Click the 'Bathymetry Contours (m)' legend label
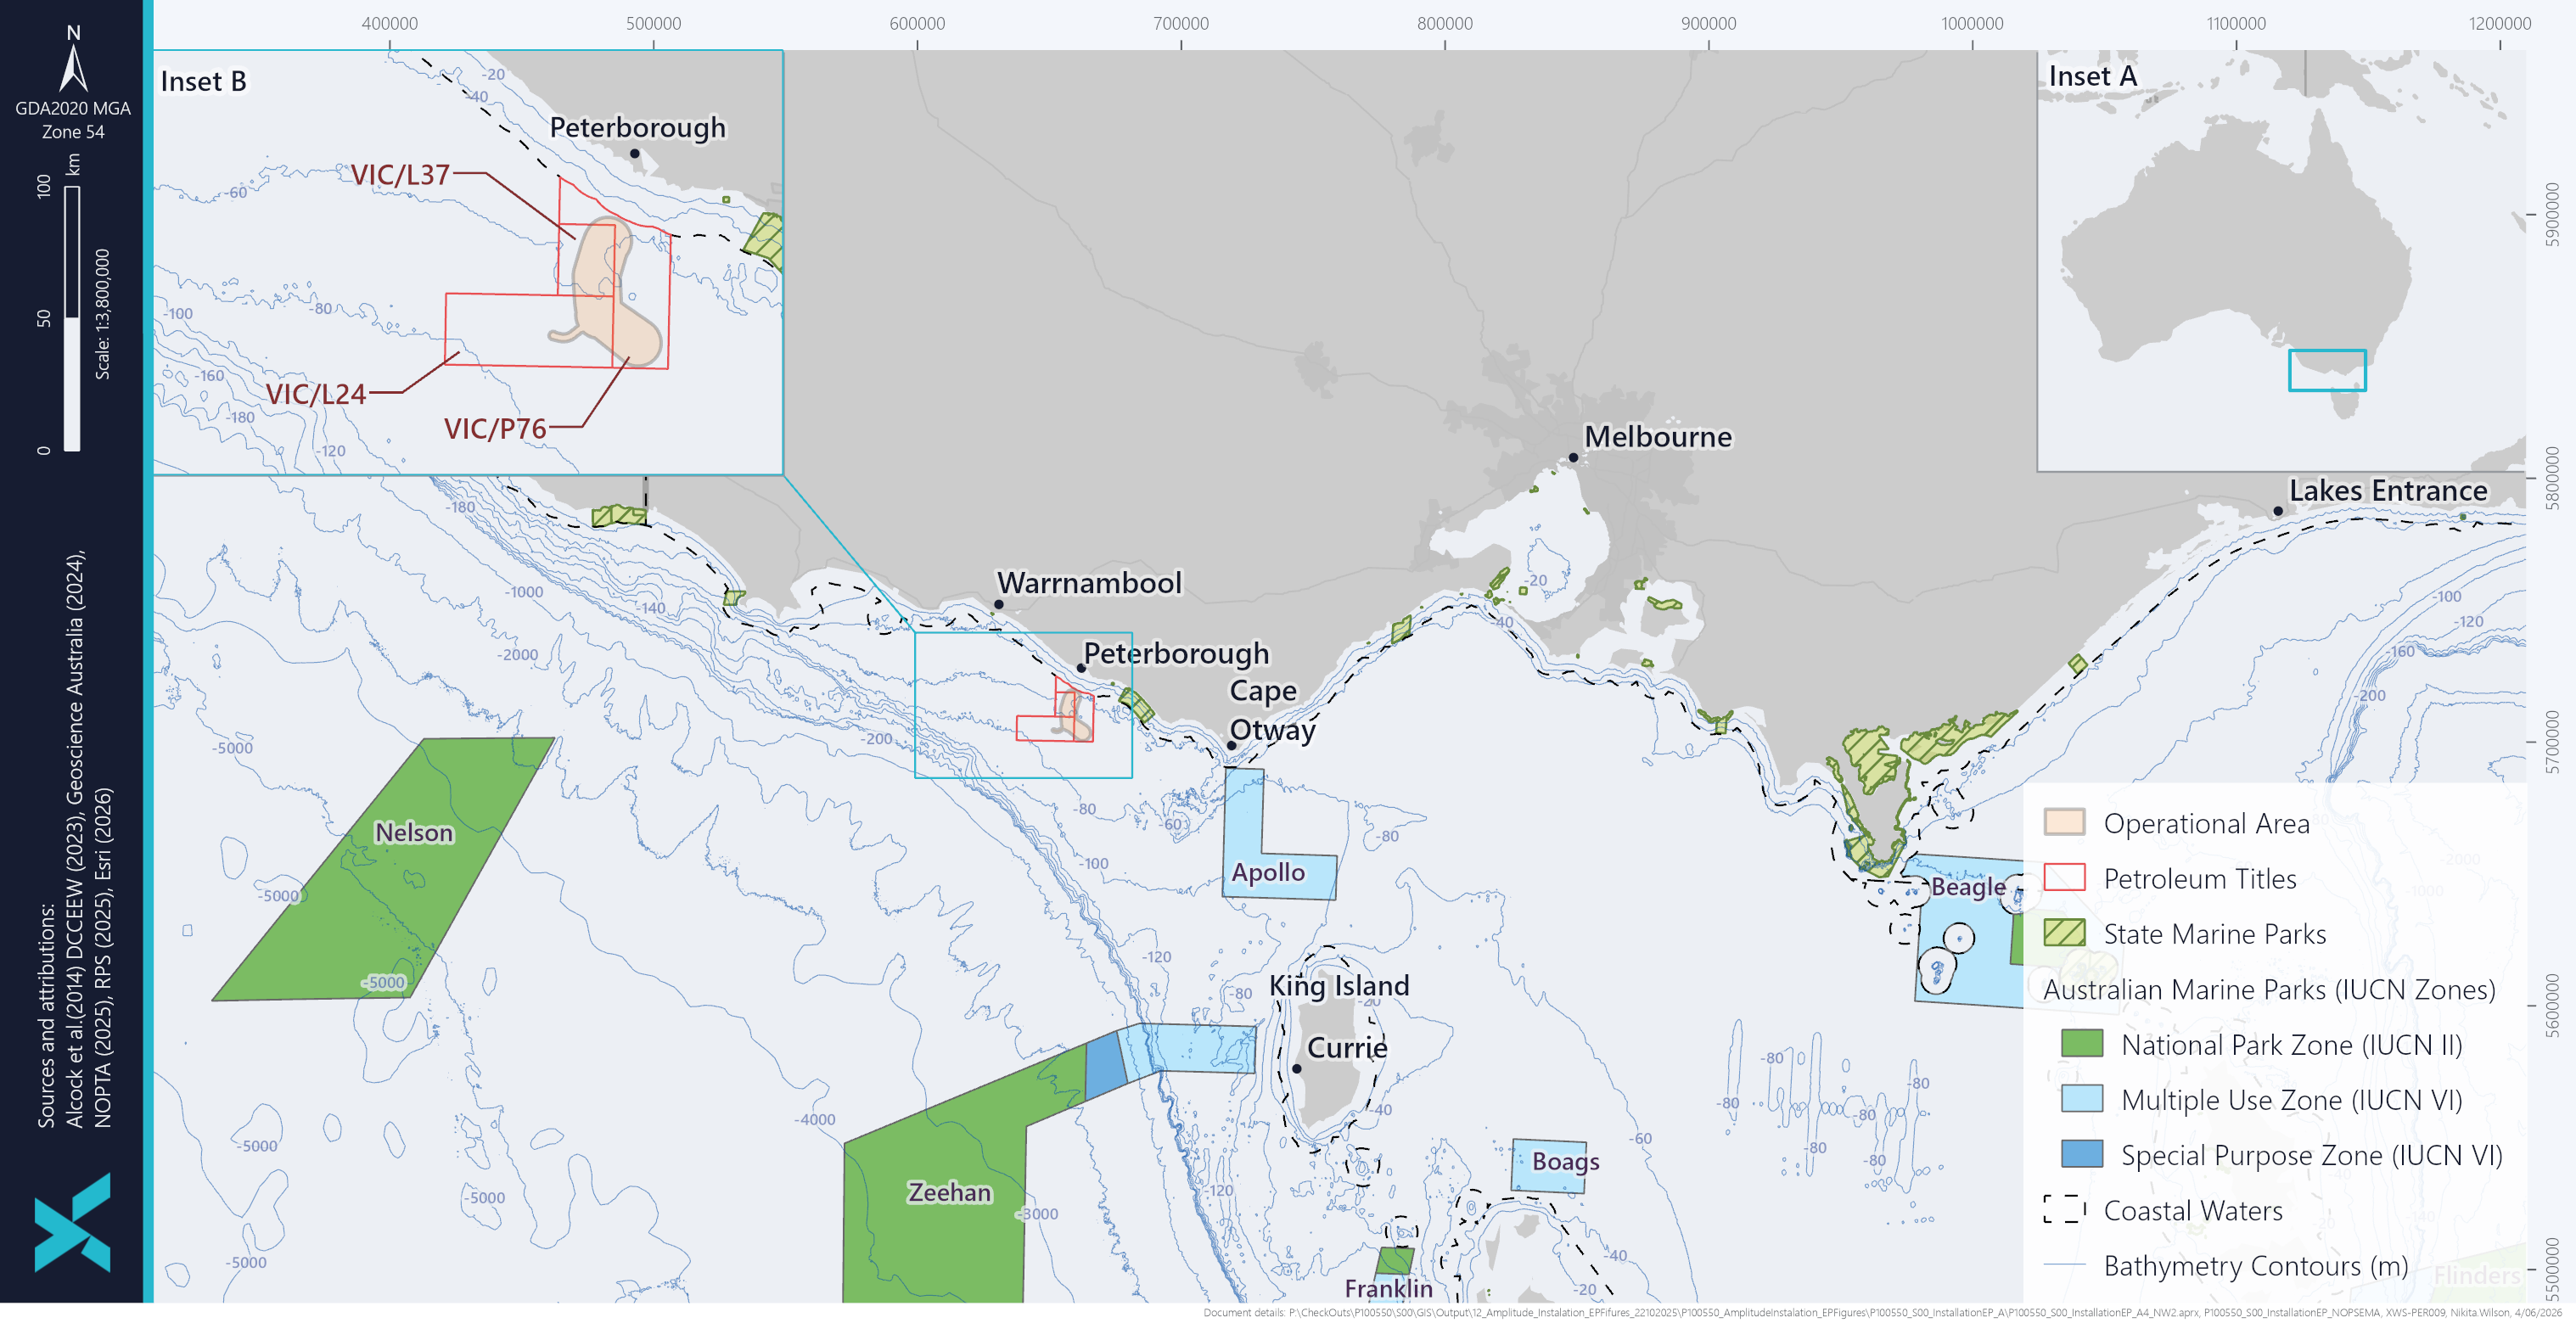 [x=2256, y=1266]
